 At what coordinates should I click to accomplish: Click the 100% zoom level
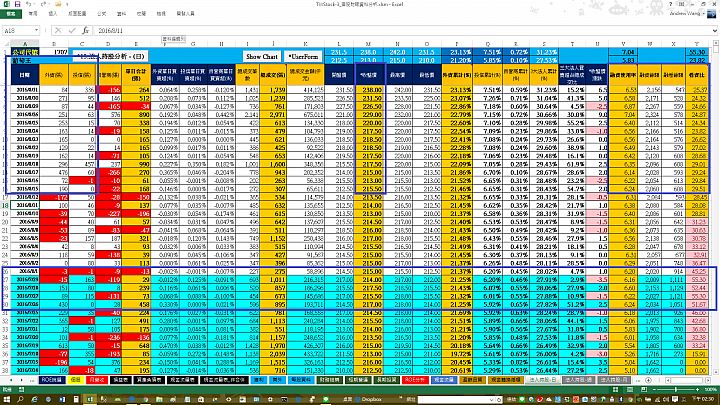[709, 389]
